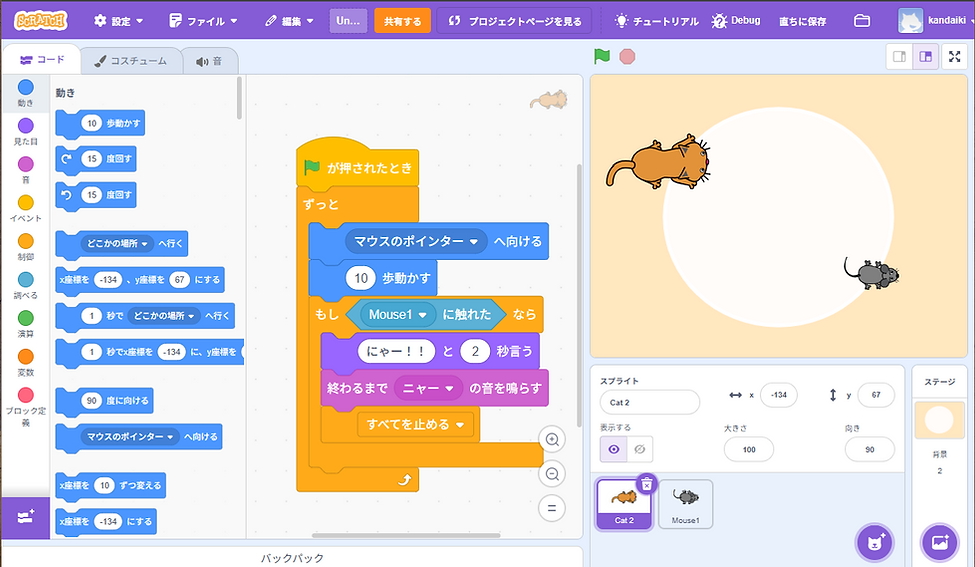Edit the sprite x position field
Viewport: 975px width, 567px height.
[779, 395]
